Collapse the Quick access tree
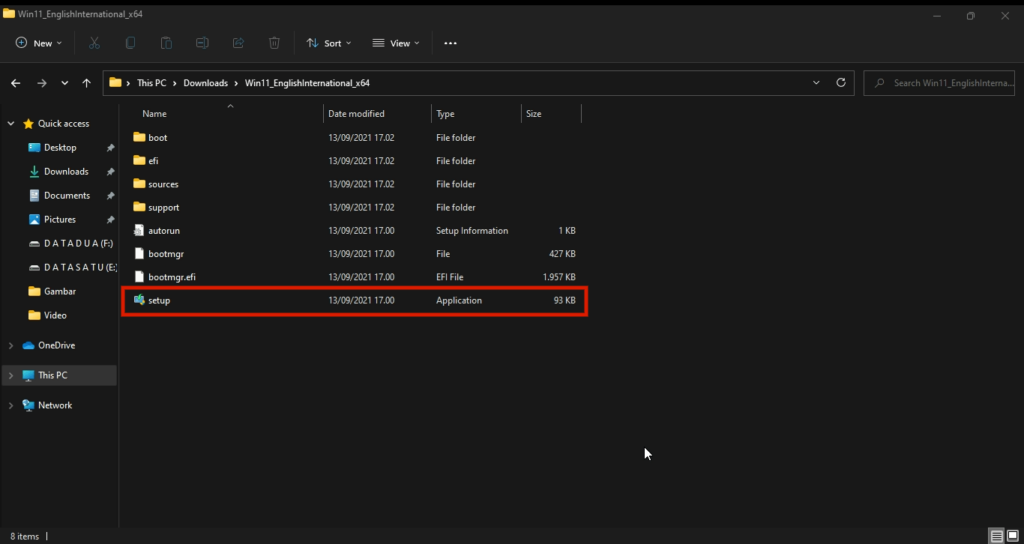Image resolution: width=1024 pixels, height=544 pixels. point(11,123)
